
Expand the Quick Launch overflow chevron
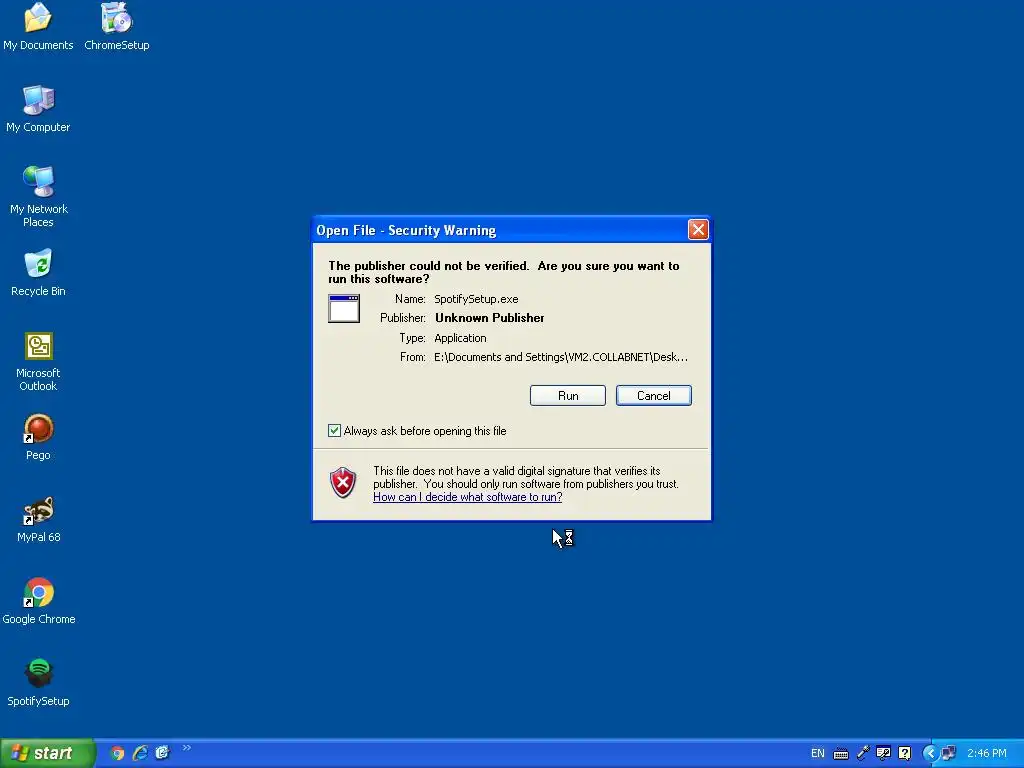tap(187, 748)
